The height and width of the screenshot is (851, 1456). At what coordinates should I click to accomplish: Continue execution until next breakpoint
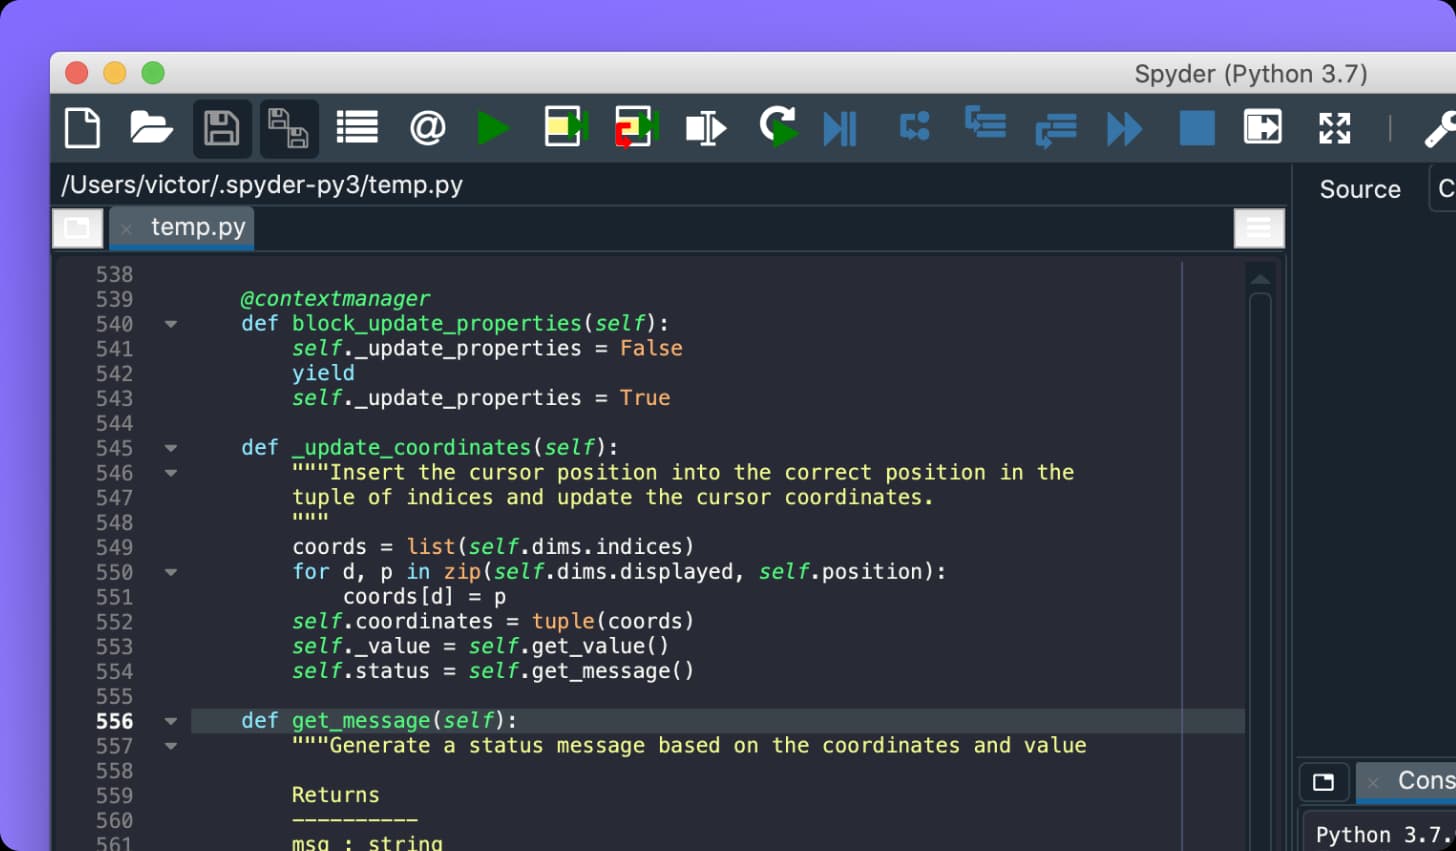(x=1123, y=128)
